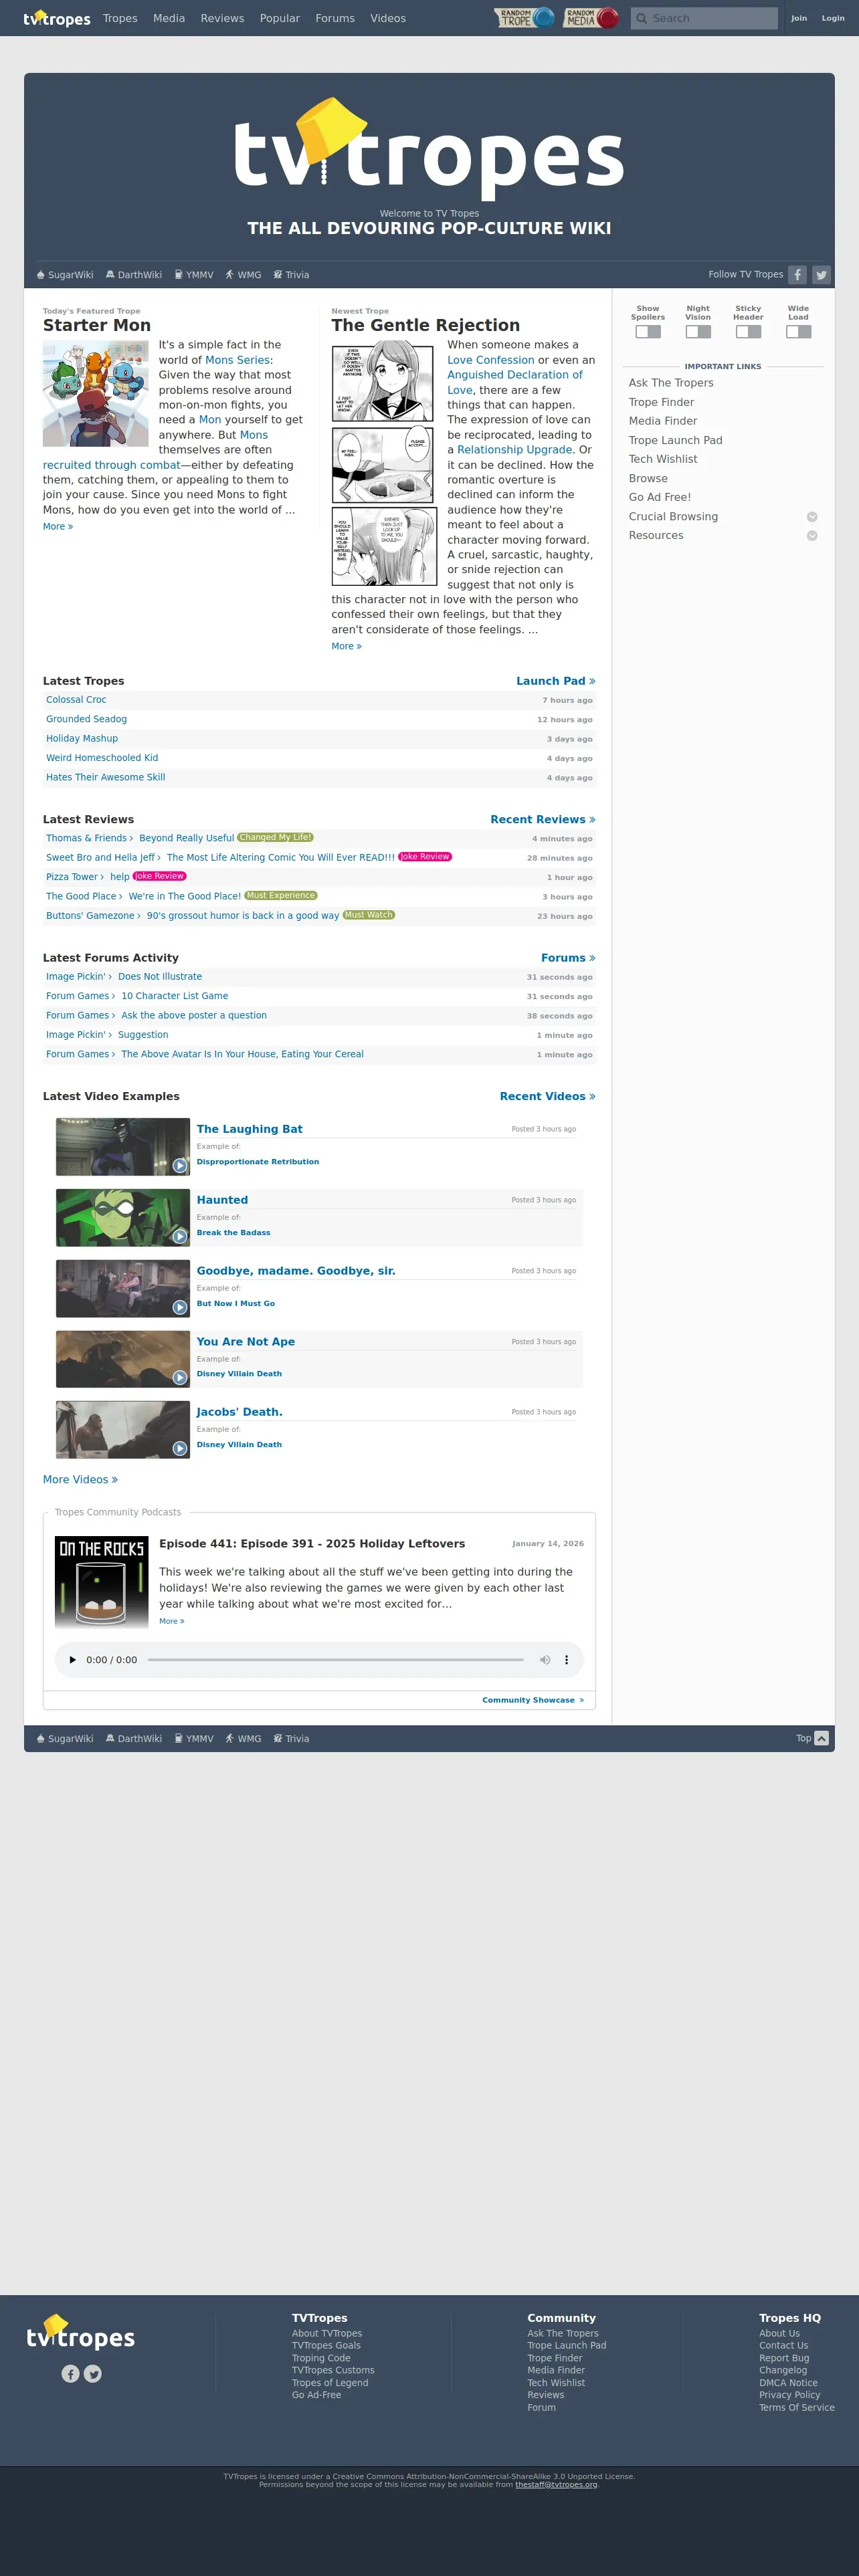
Task: Open the Love Confession link
Action: click(x=491, y=360)
